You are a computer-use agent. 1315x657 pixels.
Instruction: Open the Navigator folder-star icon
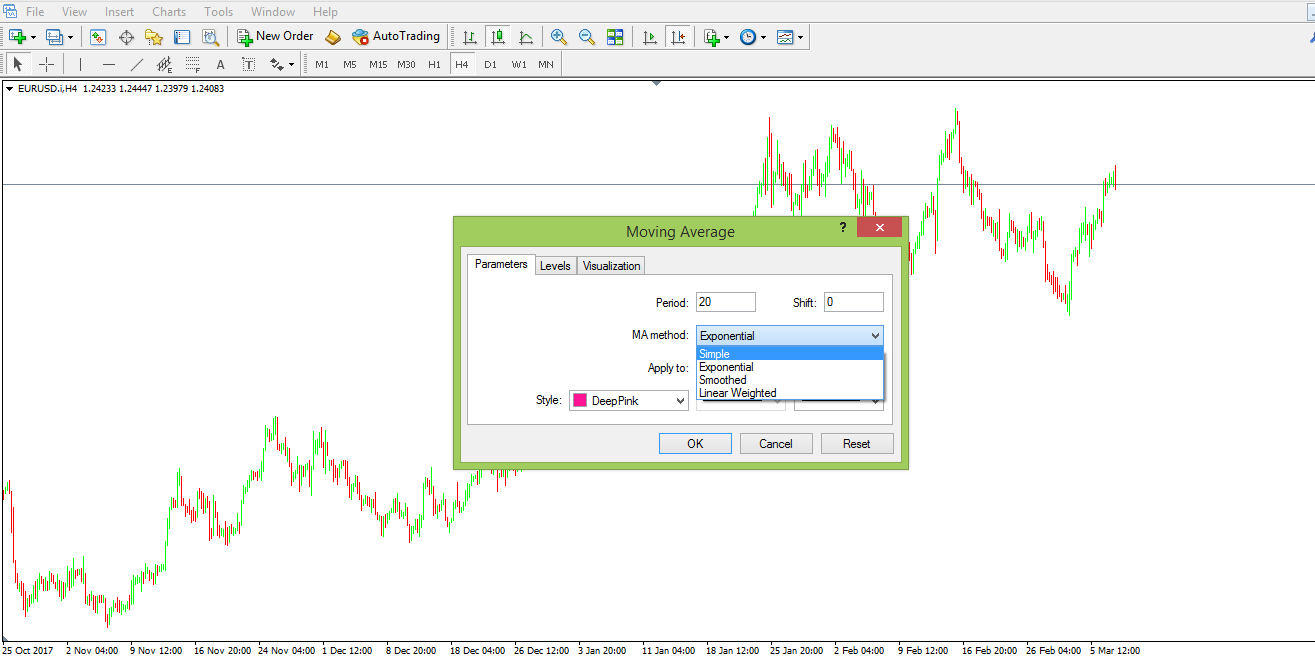tap(153, 37)
